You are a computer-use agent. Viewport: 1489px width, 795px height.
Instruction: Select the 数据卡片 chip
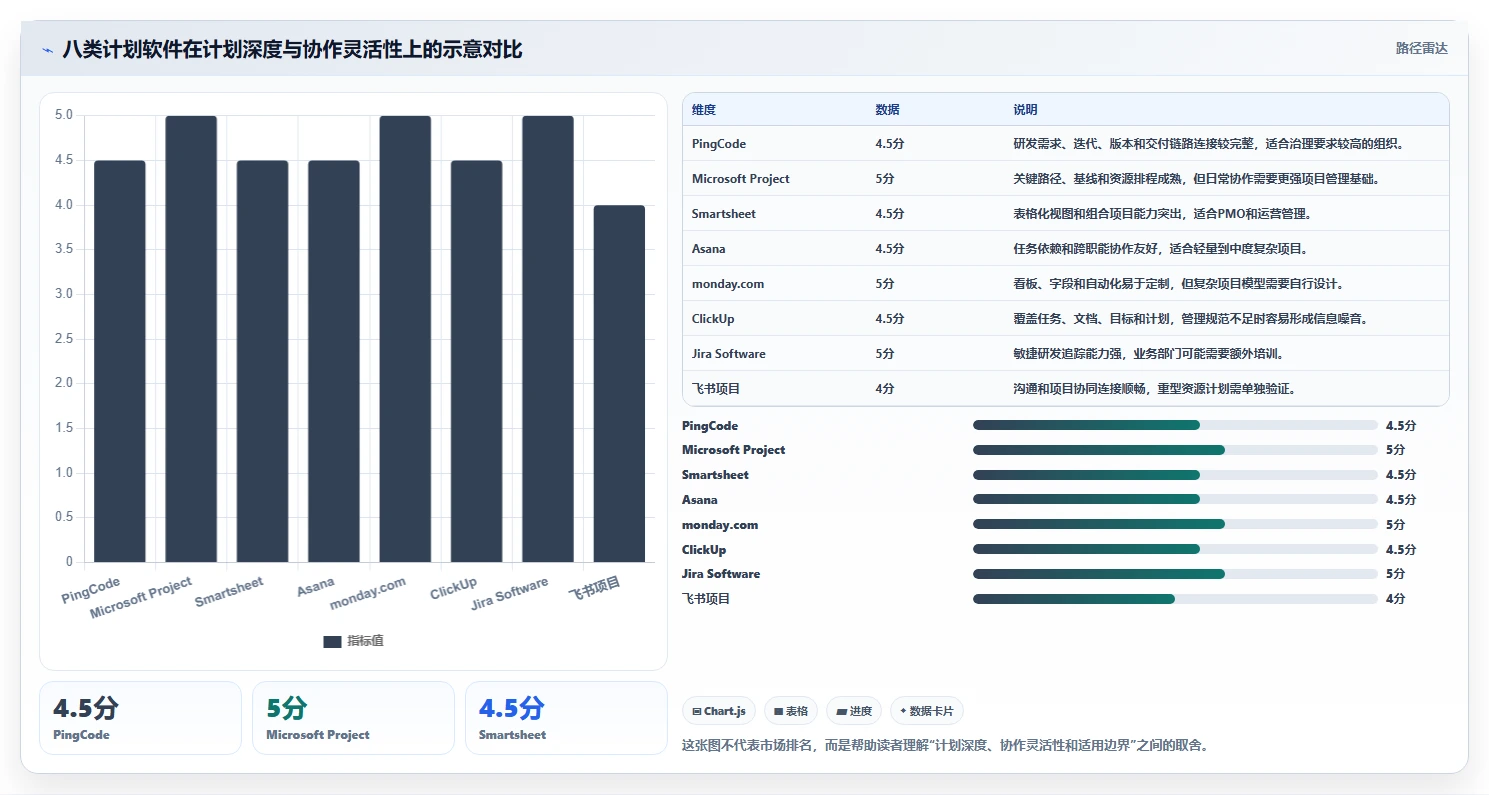(926, 711)
